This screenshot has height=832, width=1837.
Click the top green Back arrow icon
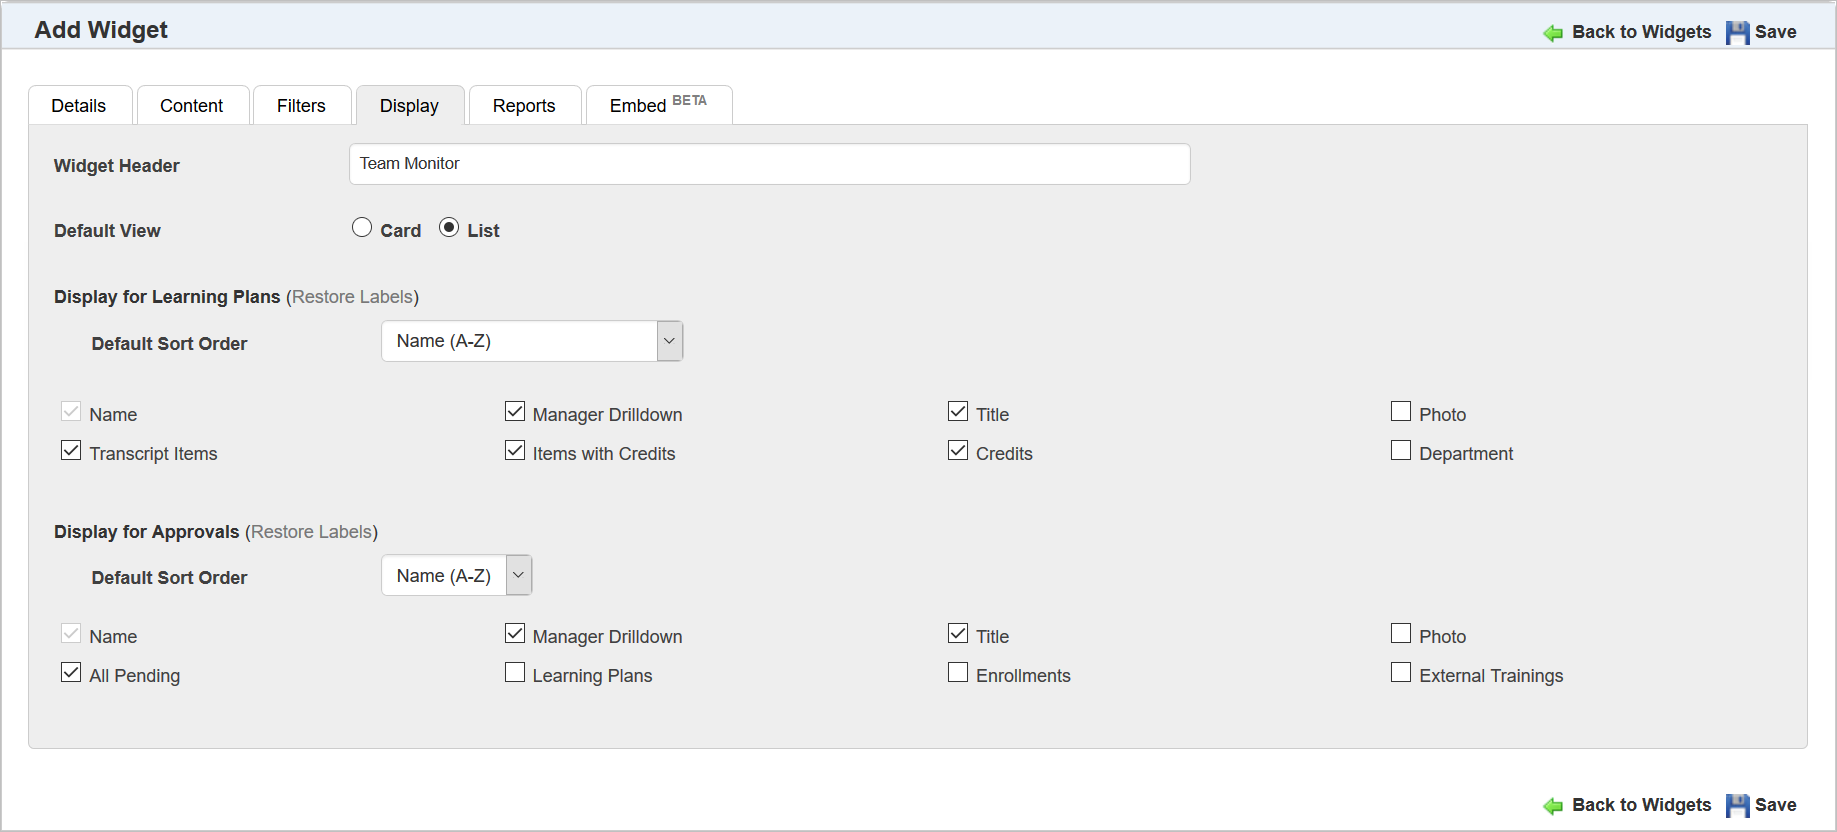(1553, 33)
